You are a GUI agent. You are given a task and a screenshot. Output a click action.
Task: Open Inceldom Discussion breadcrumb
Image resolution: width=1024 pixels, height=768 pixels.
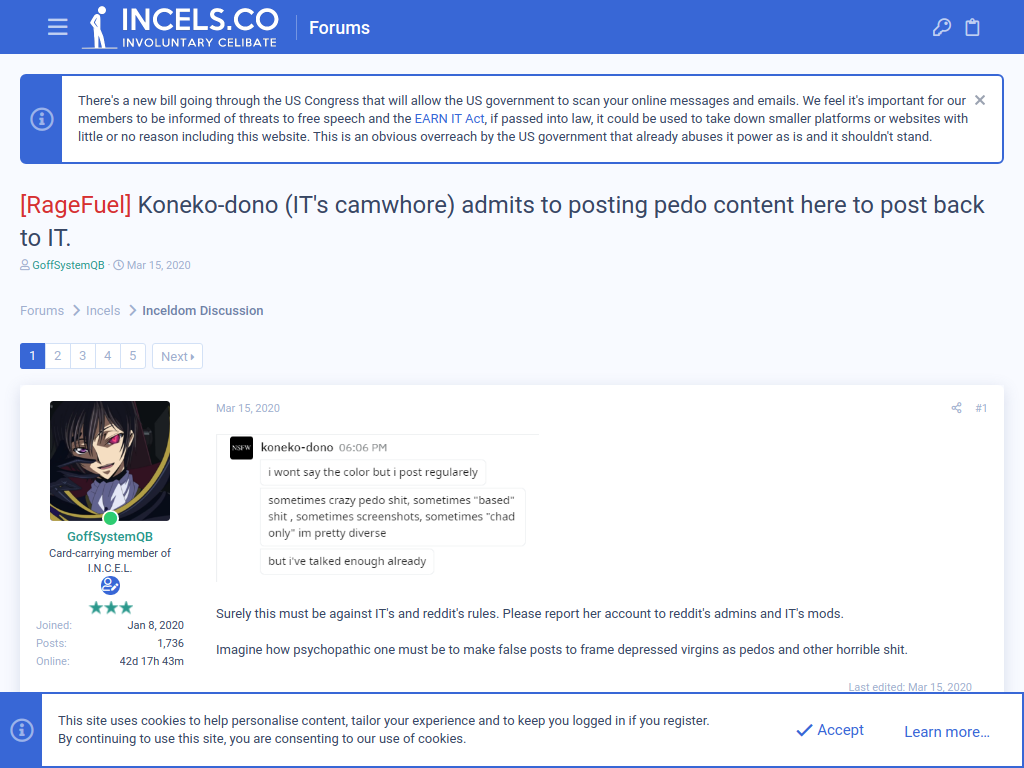pyautogui.click(x=202, y=310)
